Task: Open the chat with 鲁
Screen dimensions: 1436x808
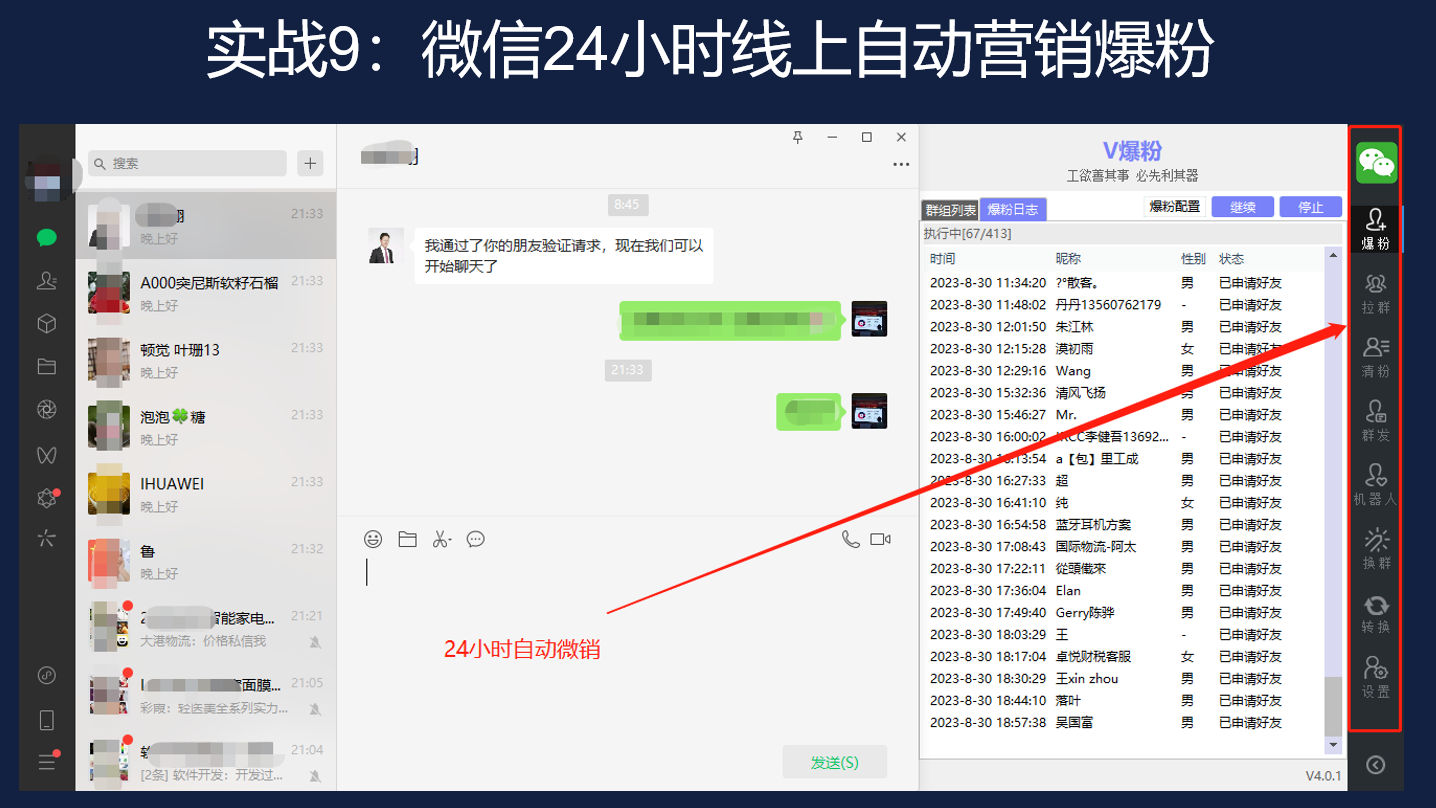Action: tap(206, 561)
